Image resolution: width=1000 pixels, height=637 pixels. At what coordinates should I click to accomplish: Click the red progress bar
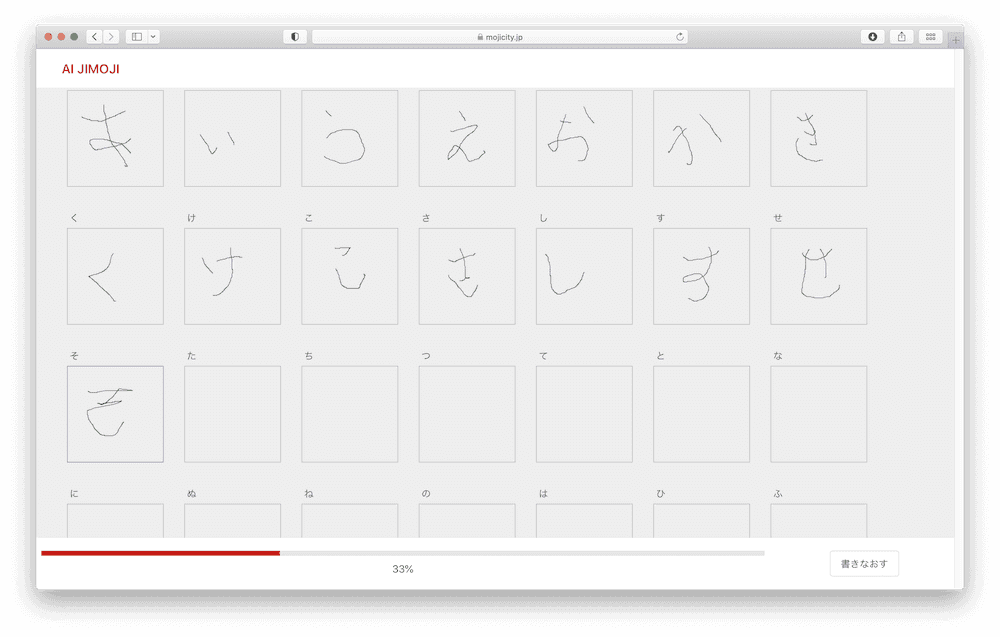(x=161, y=553)
